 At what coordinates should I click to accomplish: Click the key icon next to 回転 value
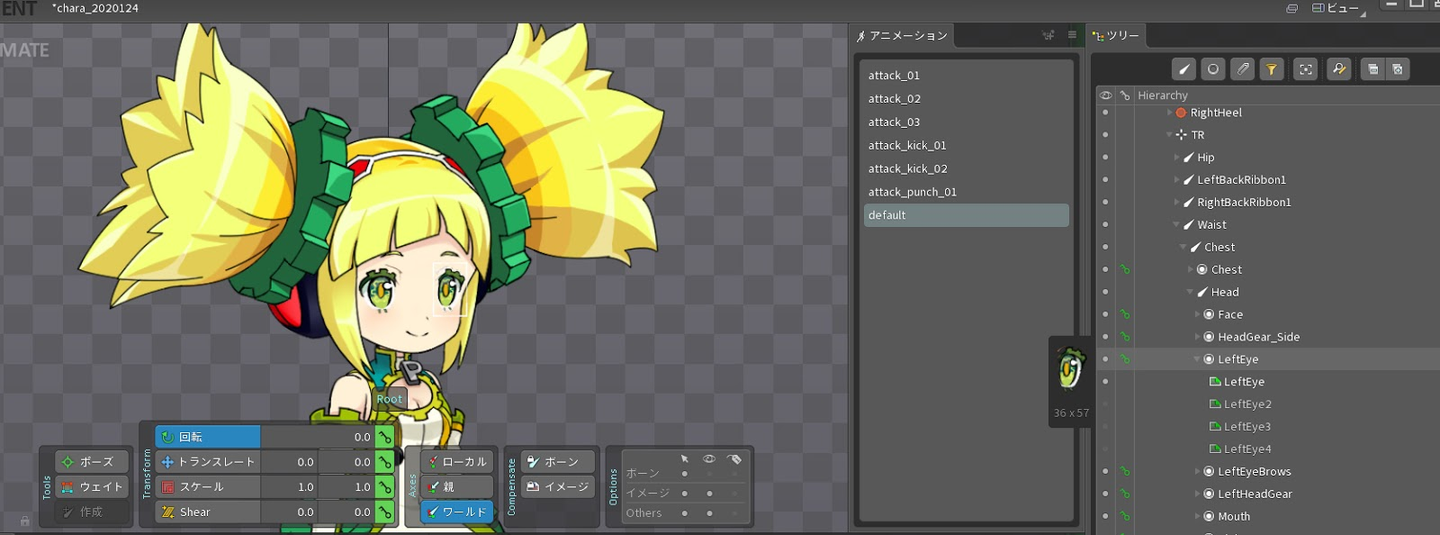tap(384, 437)
